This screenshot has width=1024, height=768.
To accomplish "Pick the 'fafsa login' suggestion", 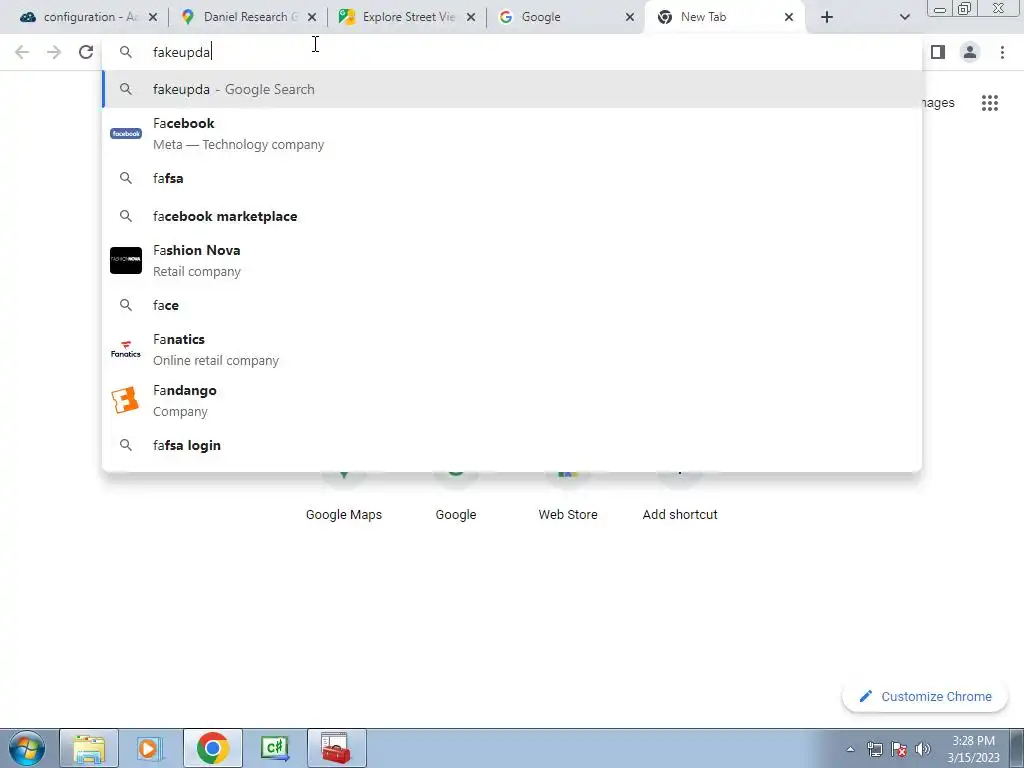I will click(x=512, y=445).
